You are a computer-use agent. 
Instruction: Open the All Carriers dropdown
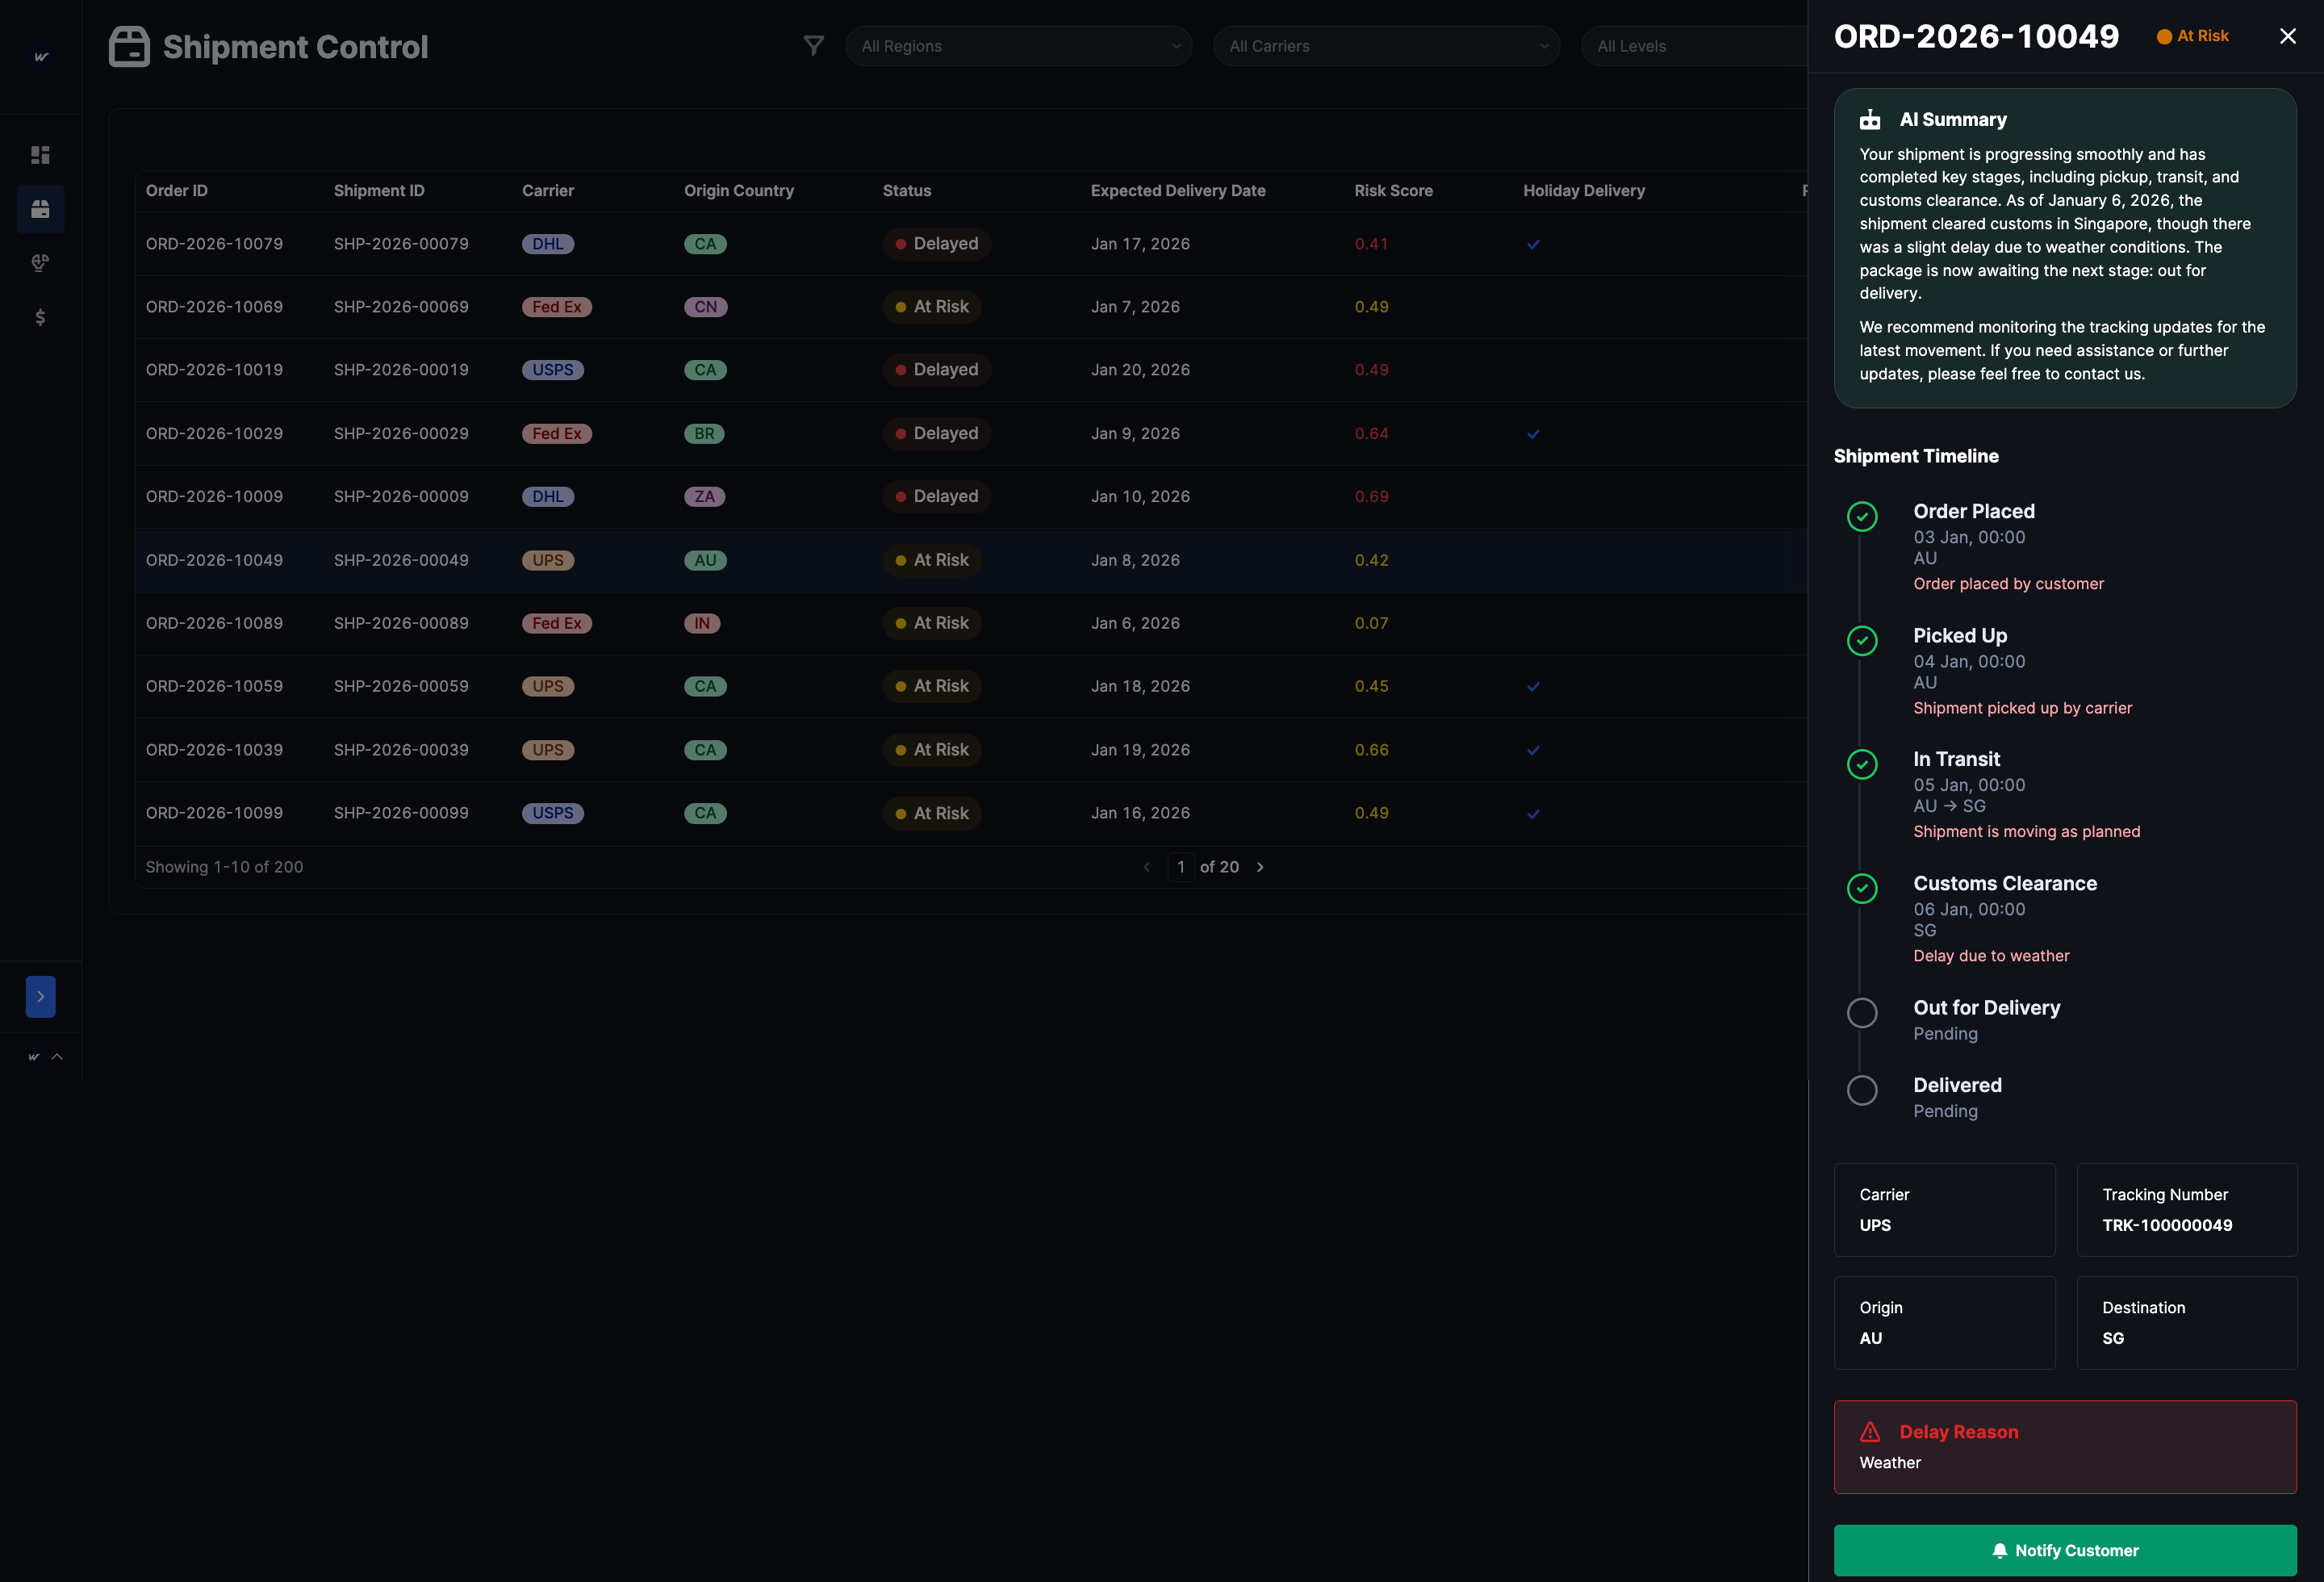[x=1386, y=46]
